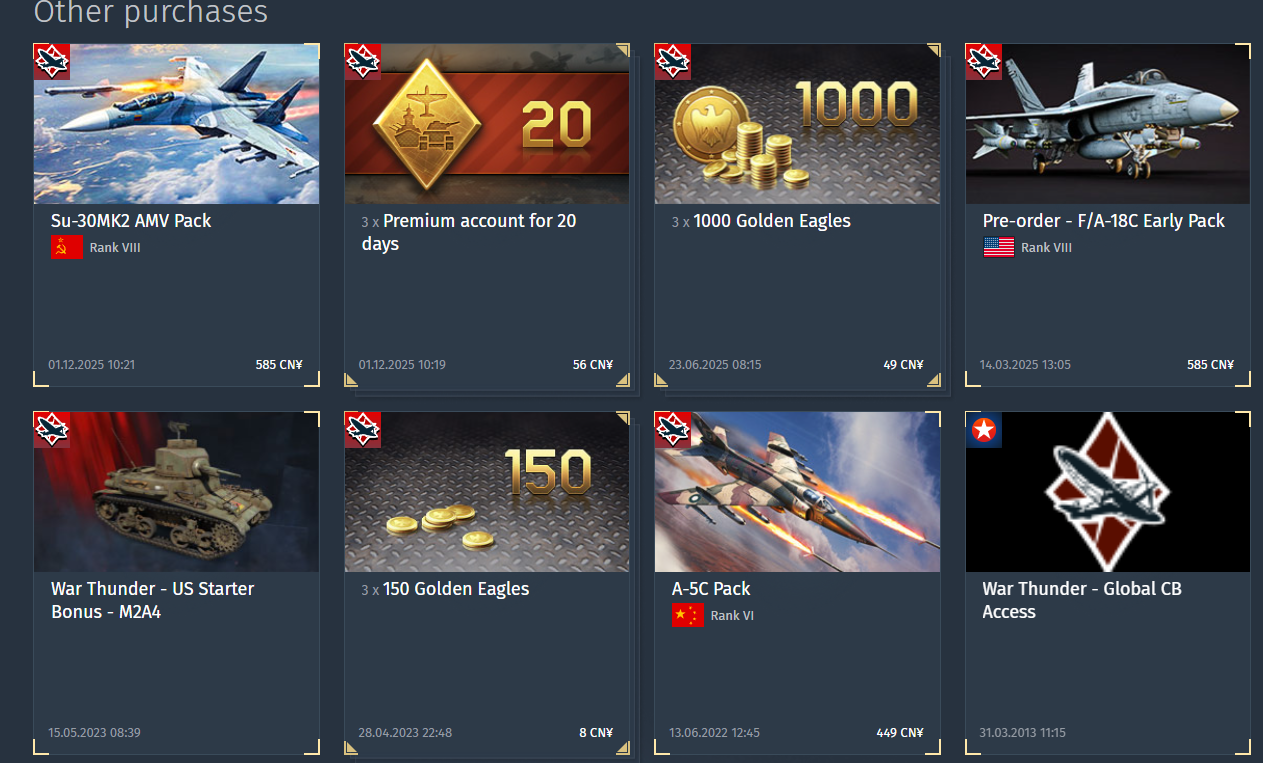
Task: Open the F/A-18C Early Pack aircraft image
Action: click(1108, 124)
